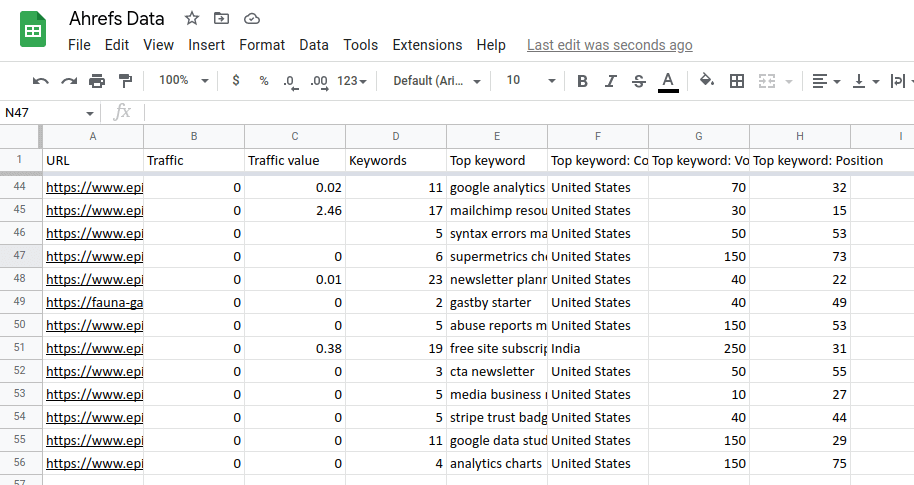This screenshot has height=485, width=914.
Task: Select column A header
Action: [x=93, y=136]
